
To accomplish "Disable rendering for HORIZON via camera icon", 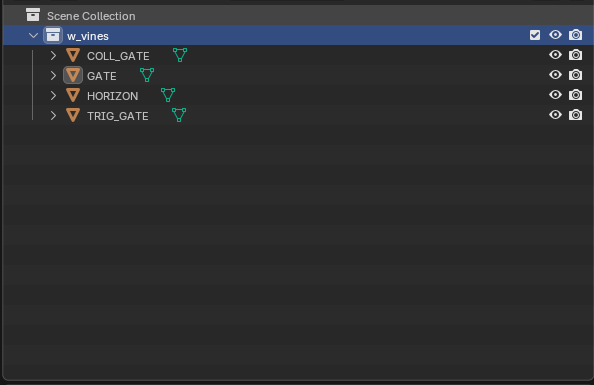I will pos(575,95).
